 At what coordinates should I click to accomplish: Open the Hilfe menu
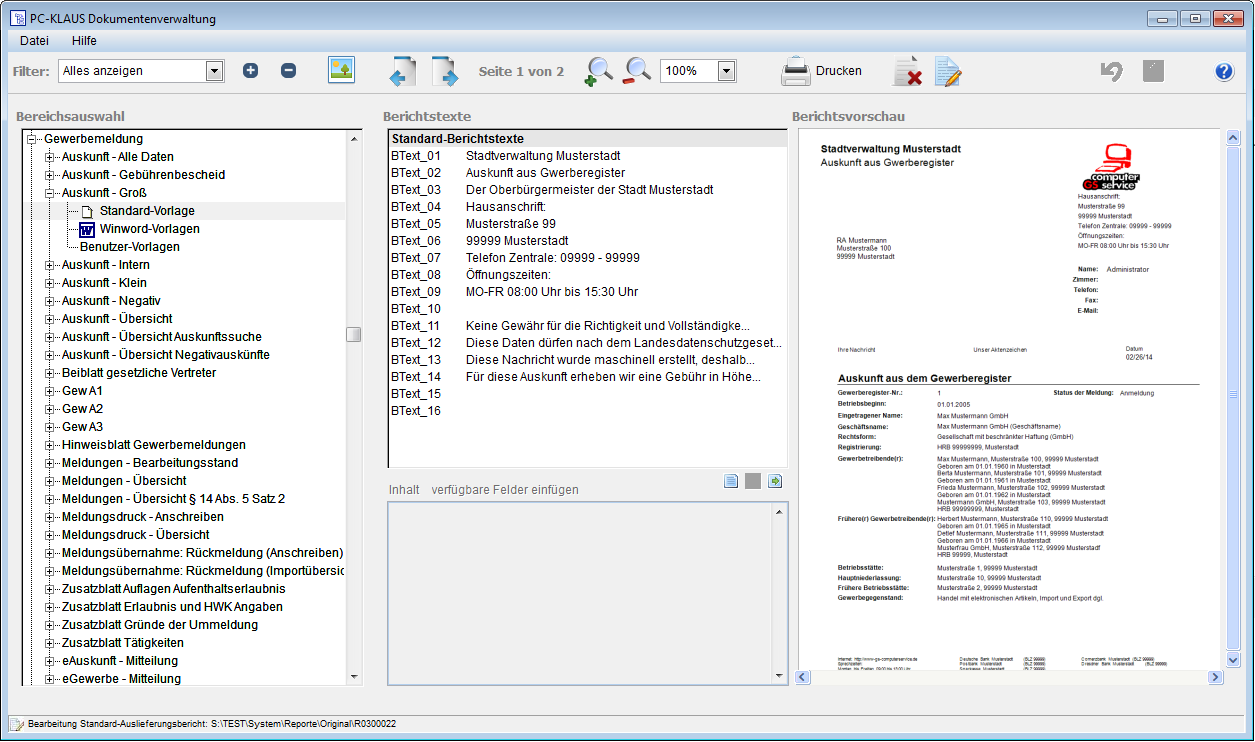(x=84, y=41)
